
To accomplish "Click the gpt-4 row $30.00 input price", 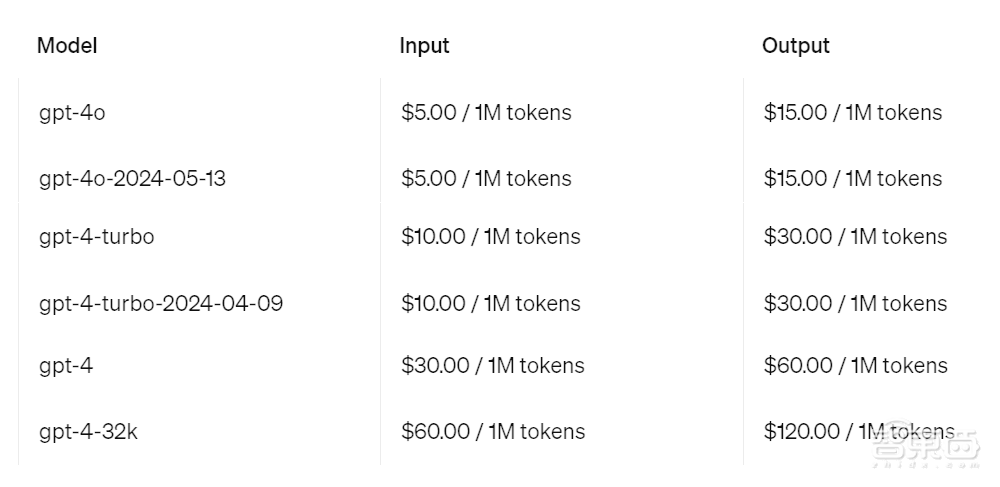I will coord(492,366).
